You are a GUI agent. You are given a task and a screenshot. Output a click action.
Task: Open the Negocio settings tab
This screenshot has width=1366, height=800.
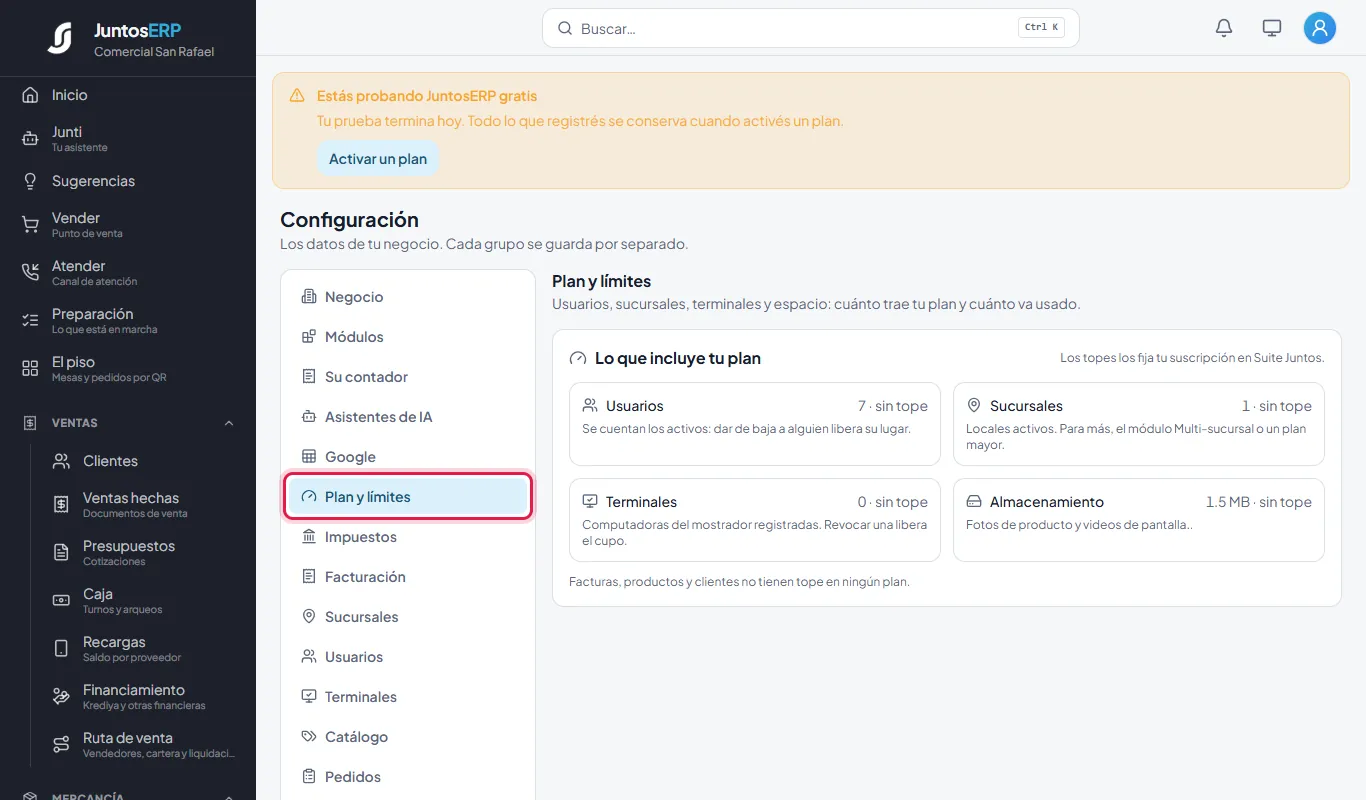(x=408, y=297)
